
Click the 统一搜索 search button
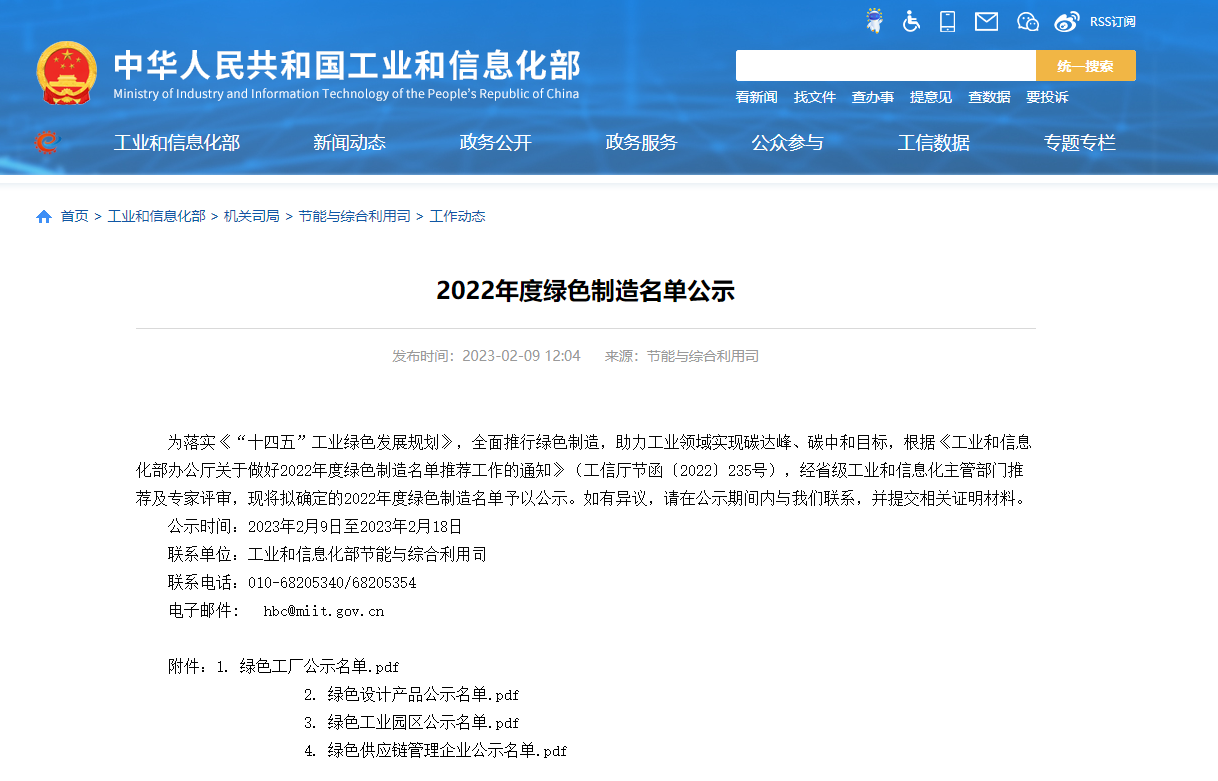coord(1085,65)
